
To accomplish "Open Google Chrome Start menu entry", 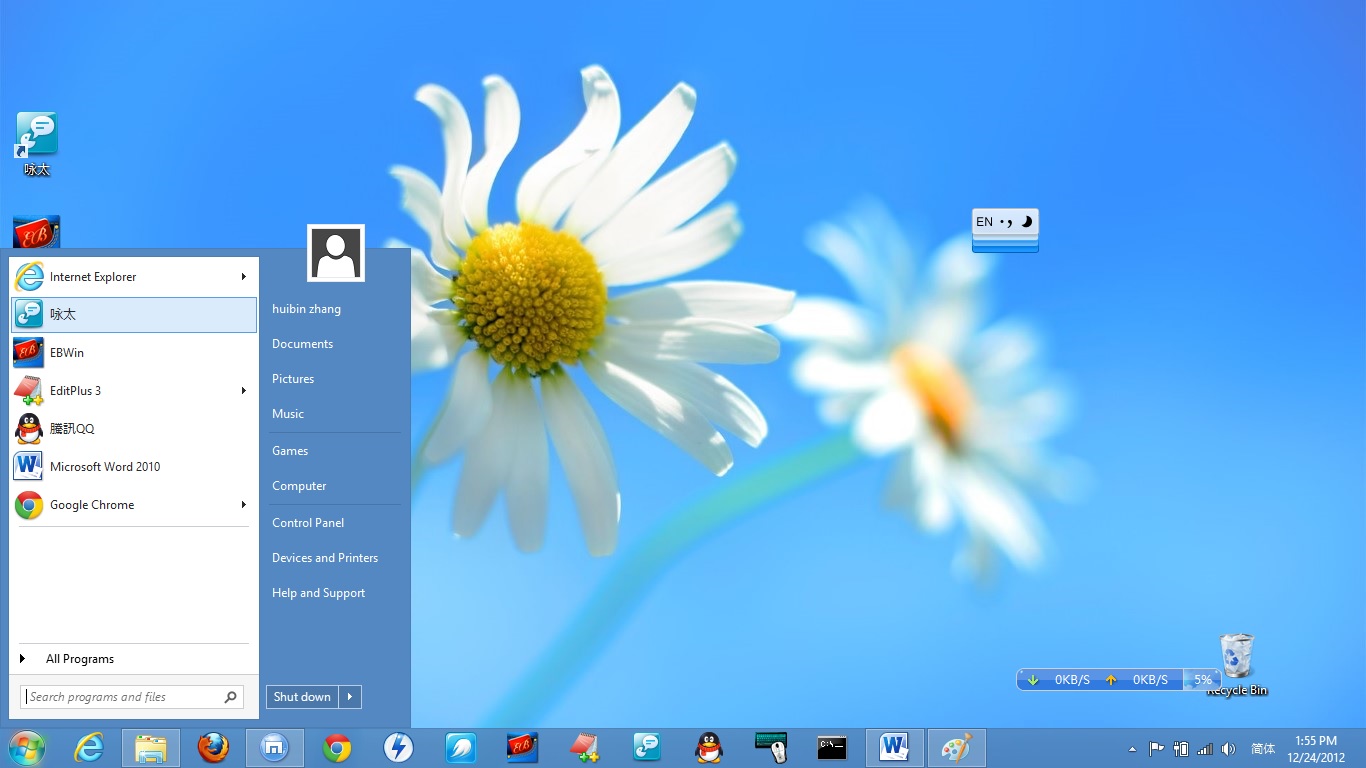I will (x=134, y=505).
